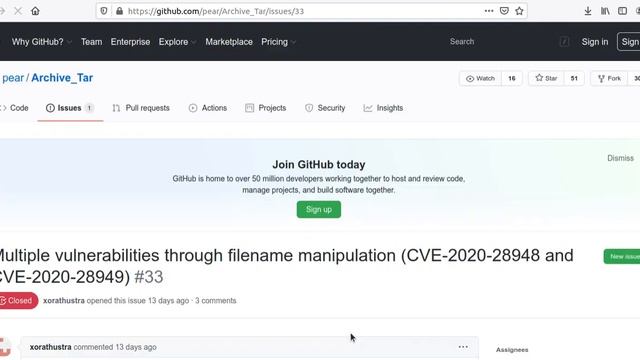Click the comment's 13 days ago timestamp

pyautogui.click(x=136, y=347)
